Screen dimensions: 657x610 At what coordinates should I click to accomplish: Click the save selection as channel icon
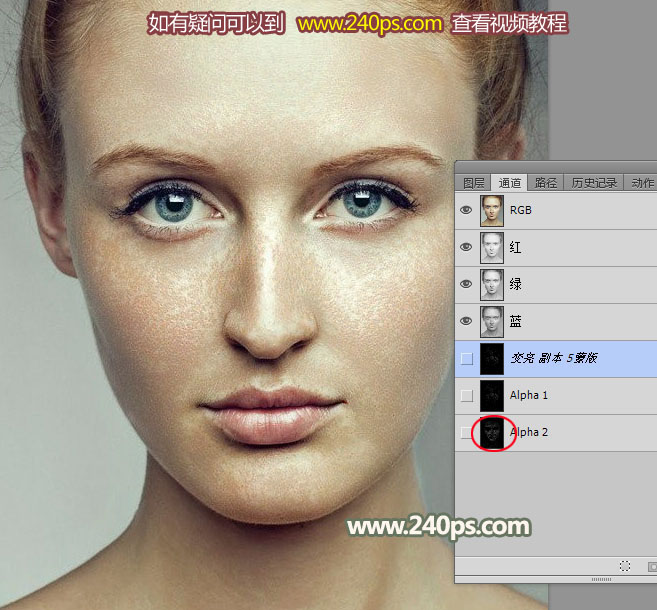pos(650,565)
